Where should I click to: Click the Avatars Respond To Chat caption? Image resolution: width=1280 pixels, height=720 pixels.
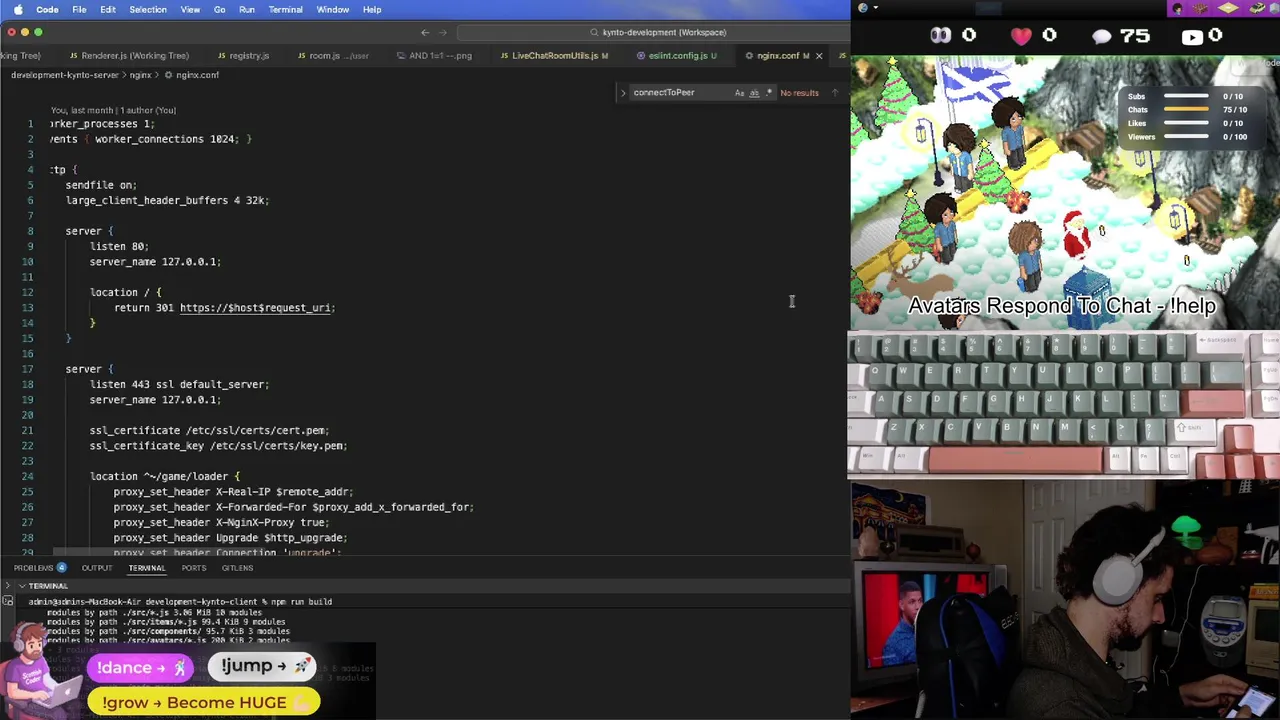coord(1062,306)
